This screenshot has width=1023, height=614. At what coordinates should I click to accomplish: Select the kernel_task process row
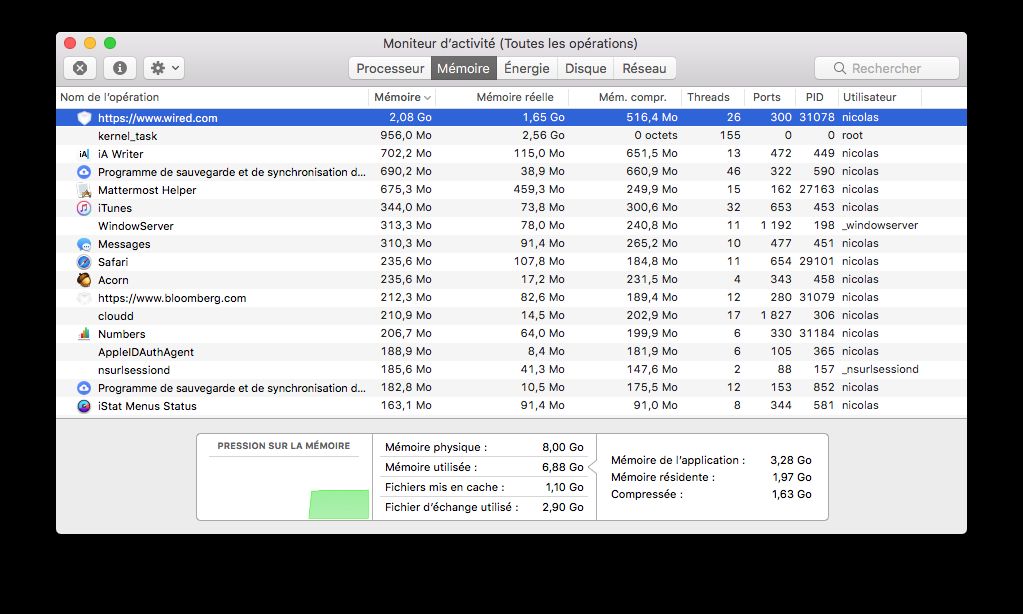coord(127,136)
